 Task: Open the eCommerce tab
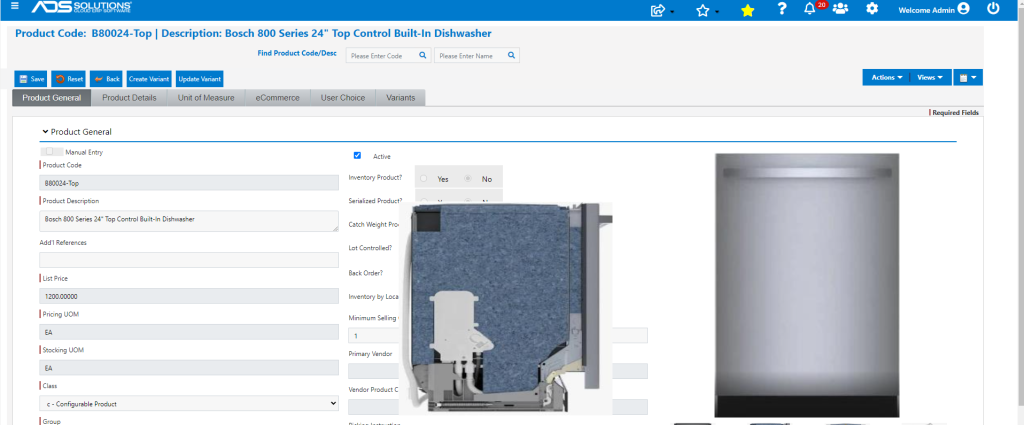pos(278,98)
